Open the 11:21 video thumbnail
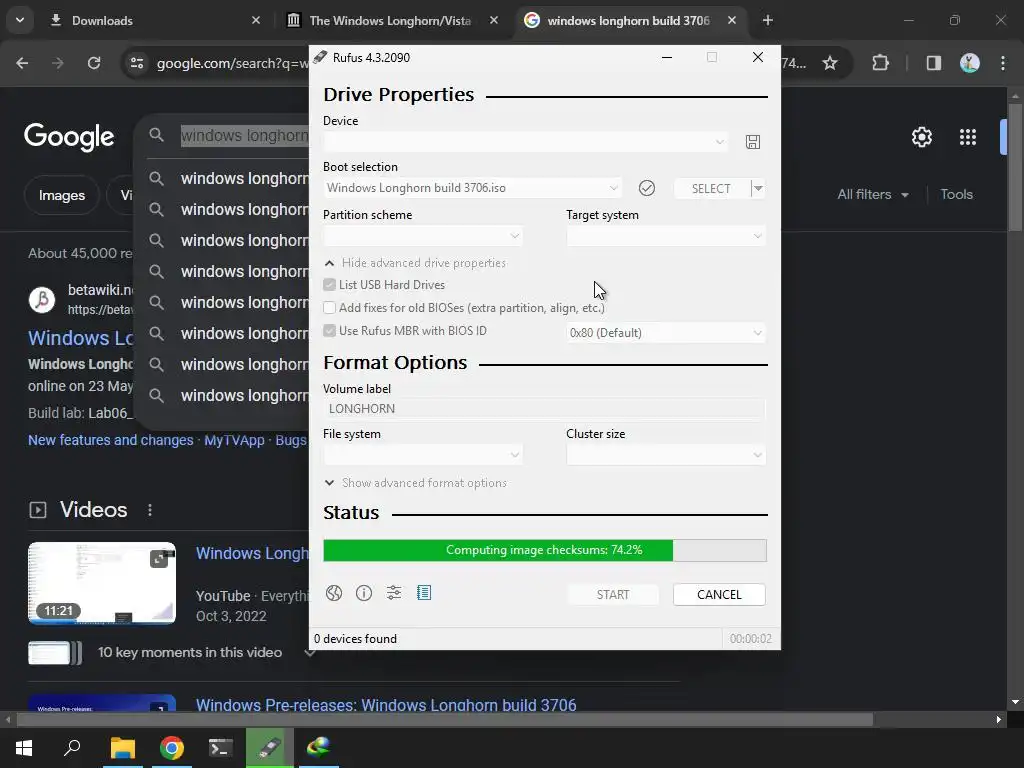 [102, 583]
